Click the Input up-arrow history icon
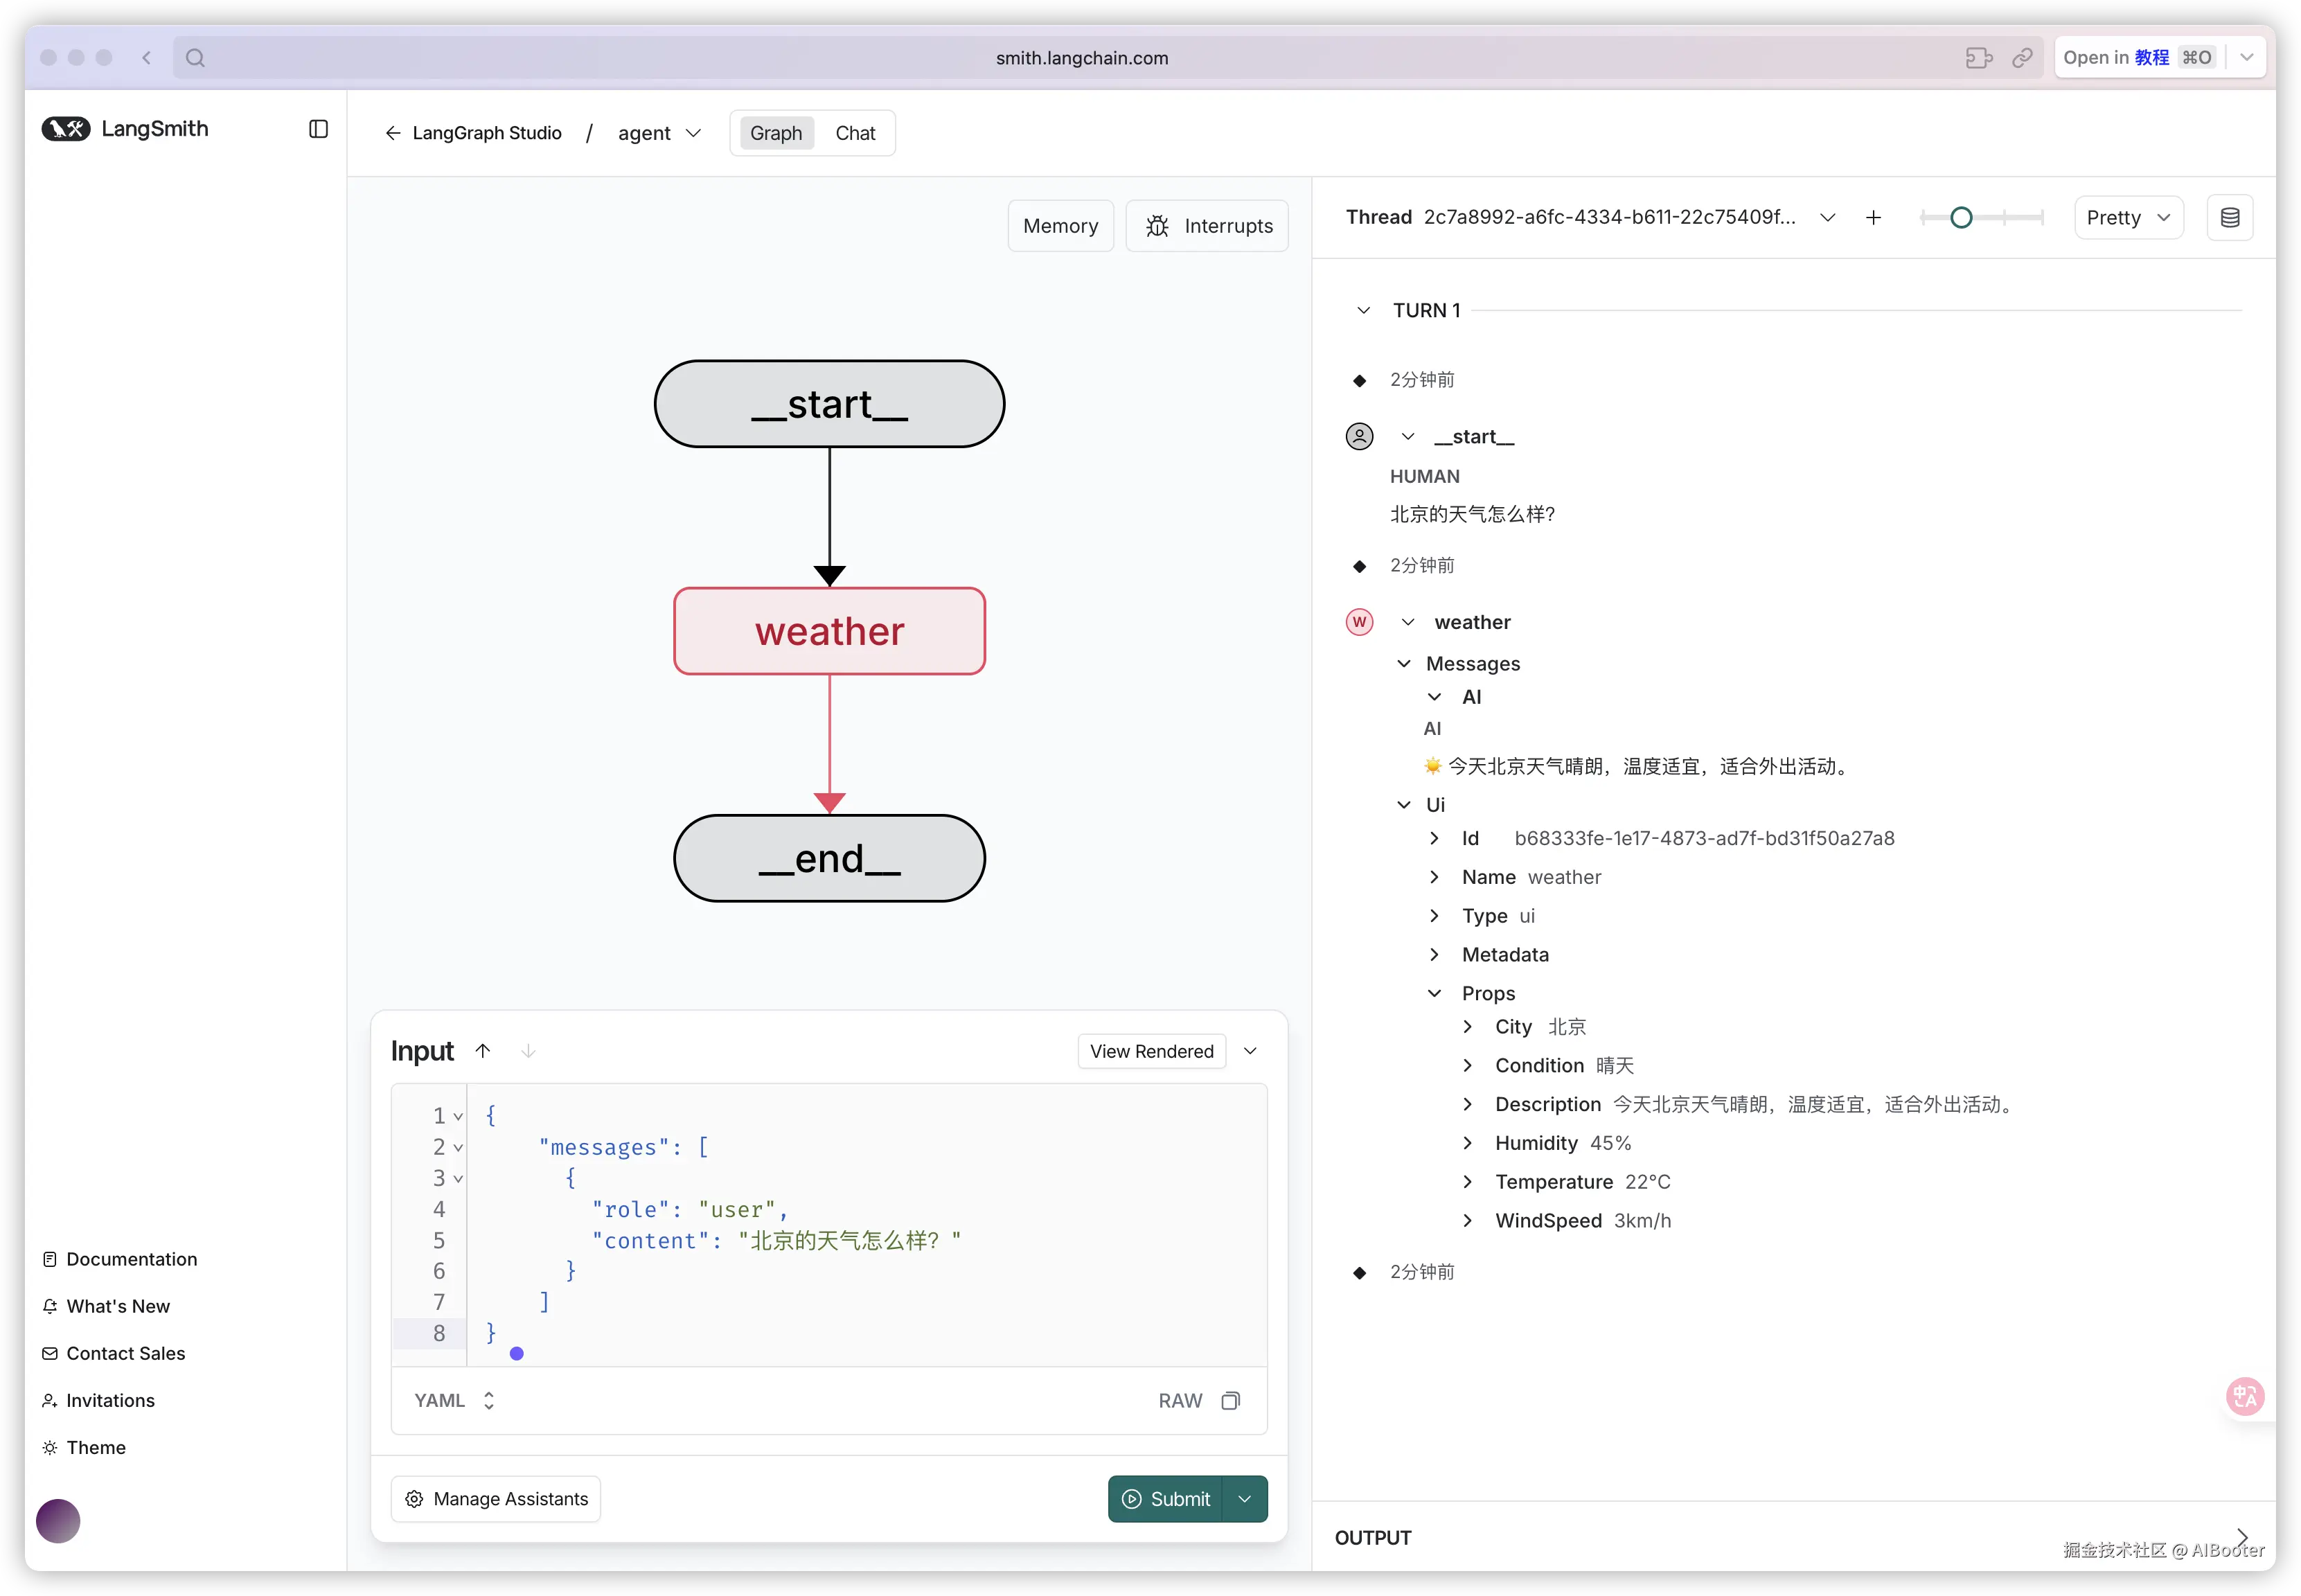The image size is (2301, 1596). point(483,1051)
